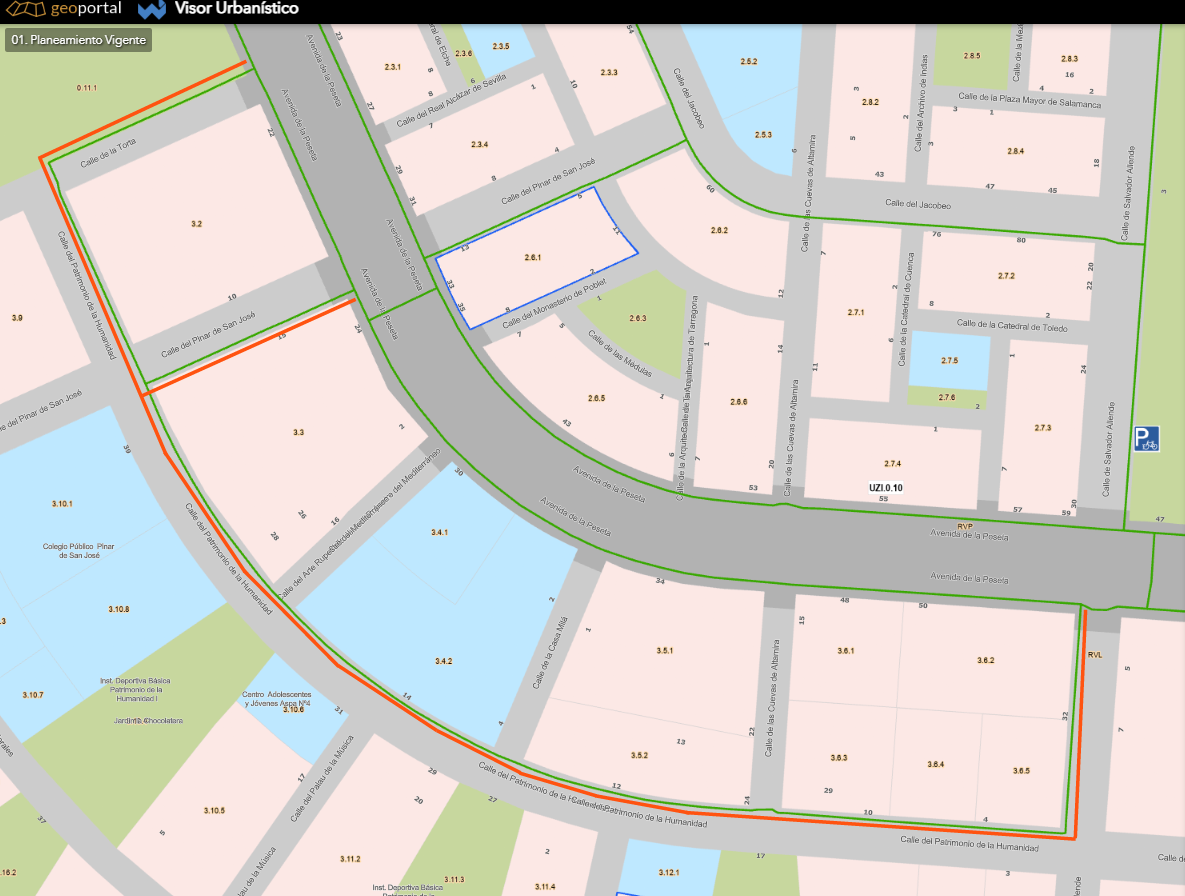Click parcel 3.6.2 on the map
1185x896 pixels.
point(985,660)
